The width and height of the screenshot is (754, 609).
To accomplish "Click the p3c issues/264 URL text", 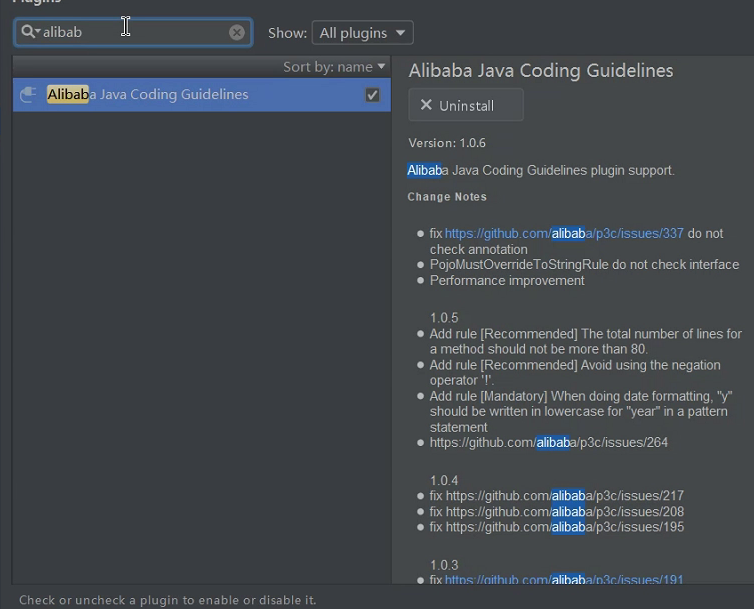I will pyautogui.click(x=549, y=443).
